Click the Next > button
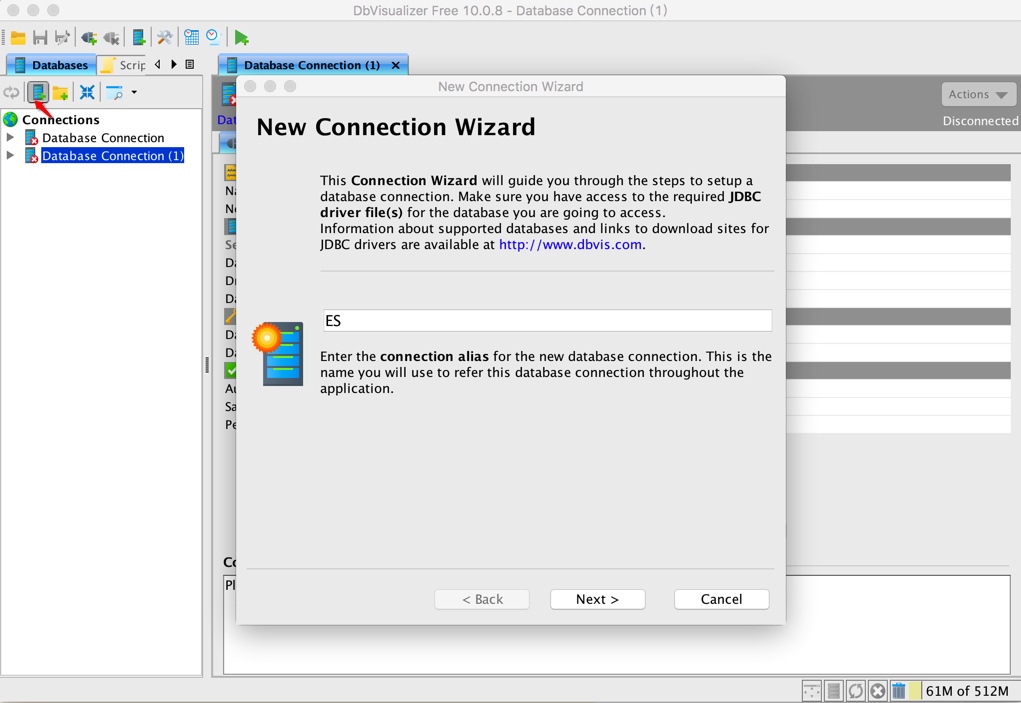1021x703 pixels. click(x=597, y=599)
